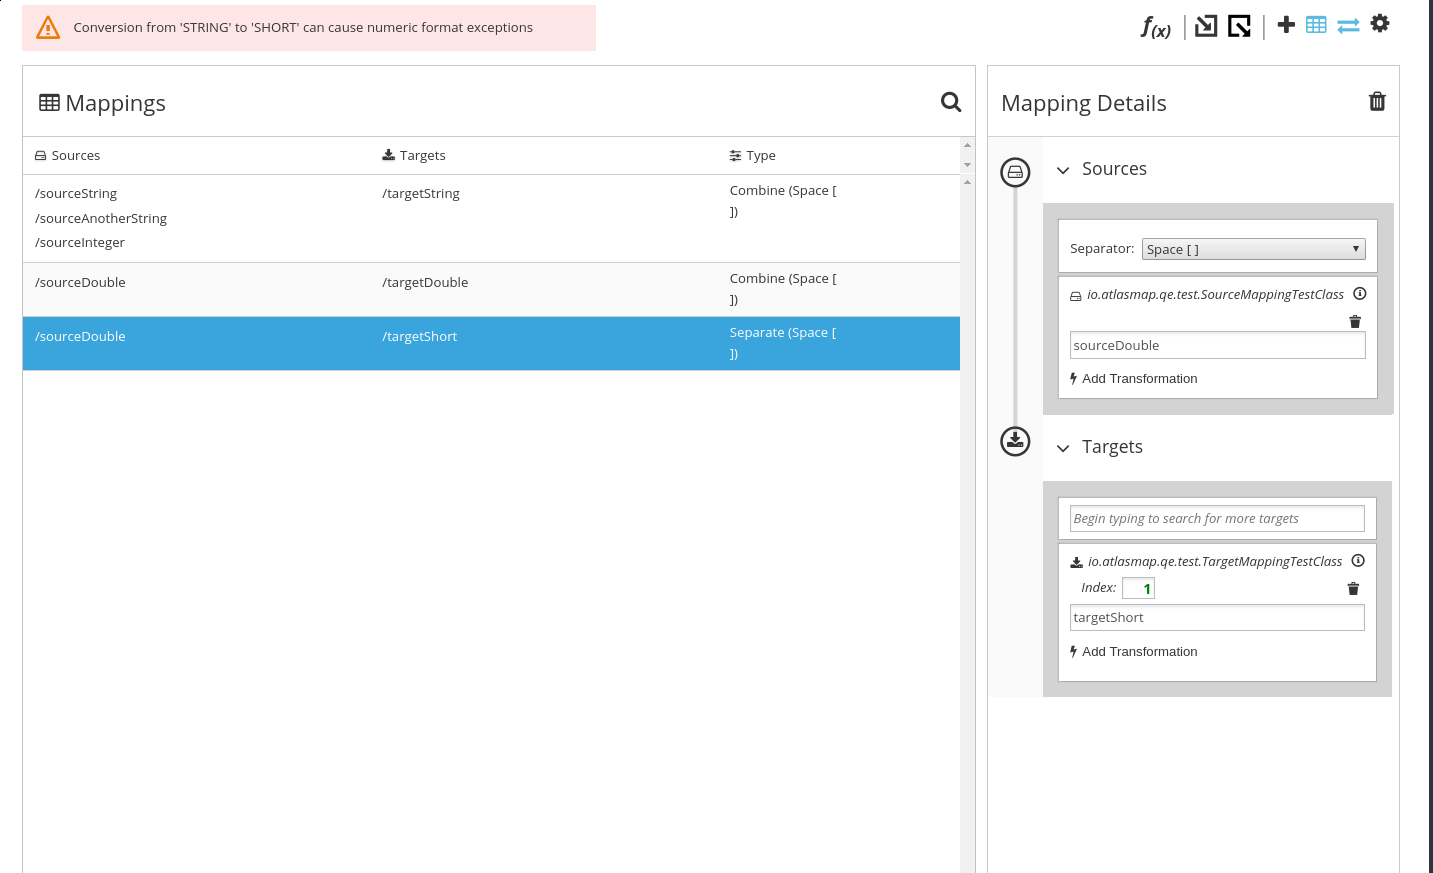The height and width of the screenshot is (873, 1433).
Task: Delete the current mapping via trash icon
Action: coord(1377,101)
